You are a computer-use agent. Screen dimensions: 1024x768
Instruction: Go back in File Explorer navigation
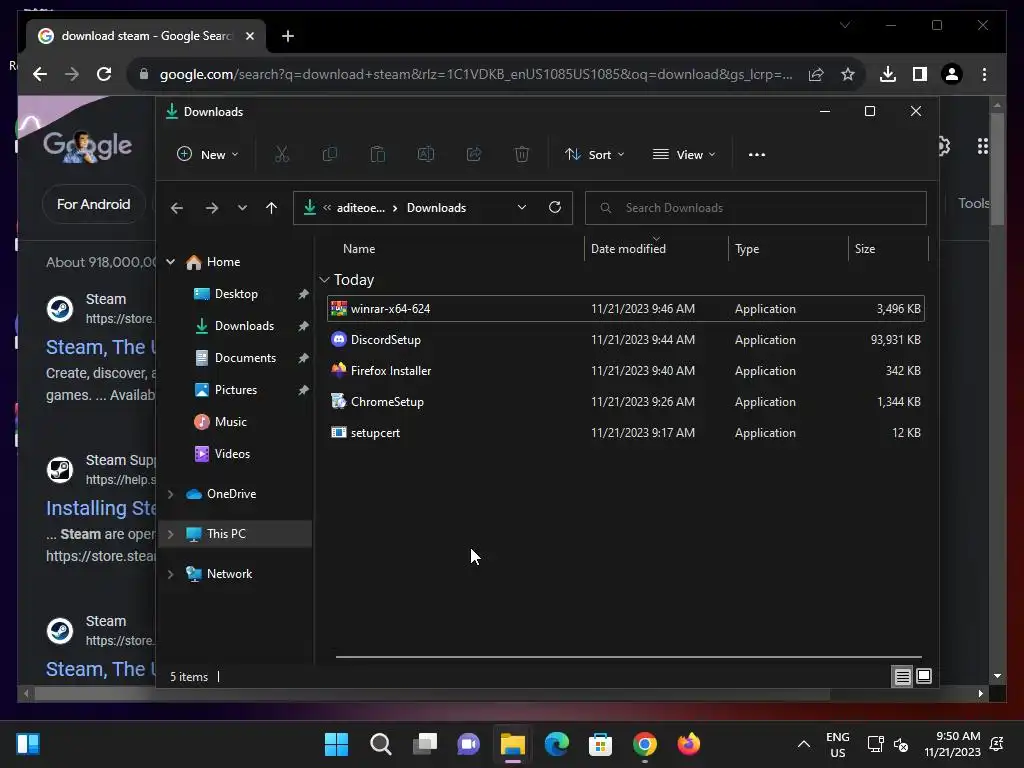(177, 208)
